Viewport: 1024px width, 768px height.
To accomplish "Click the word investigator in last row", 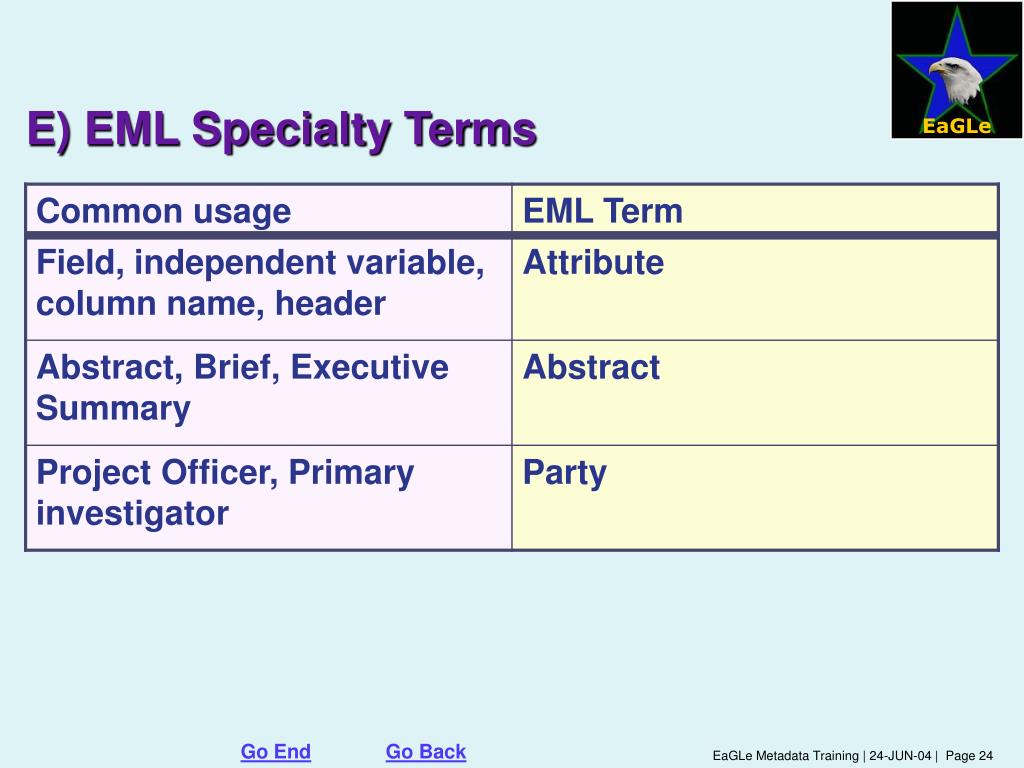I will pyautogui.click(x=133, y=513).
